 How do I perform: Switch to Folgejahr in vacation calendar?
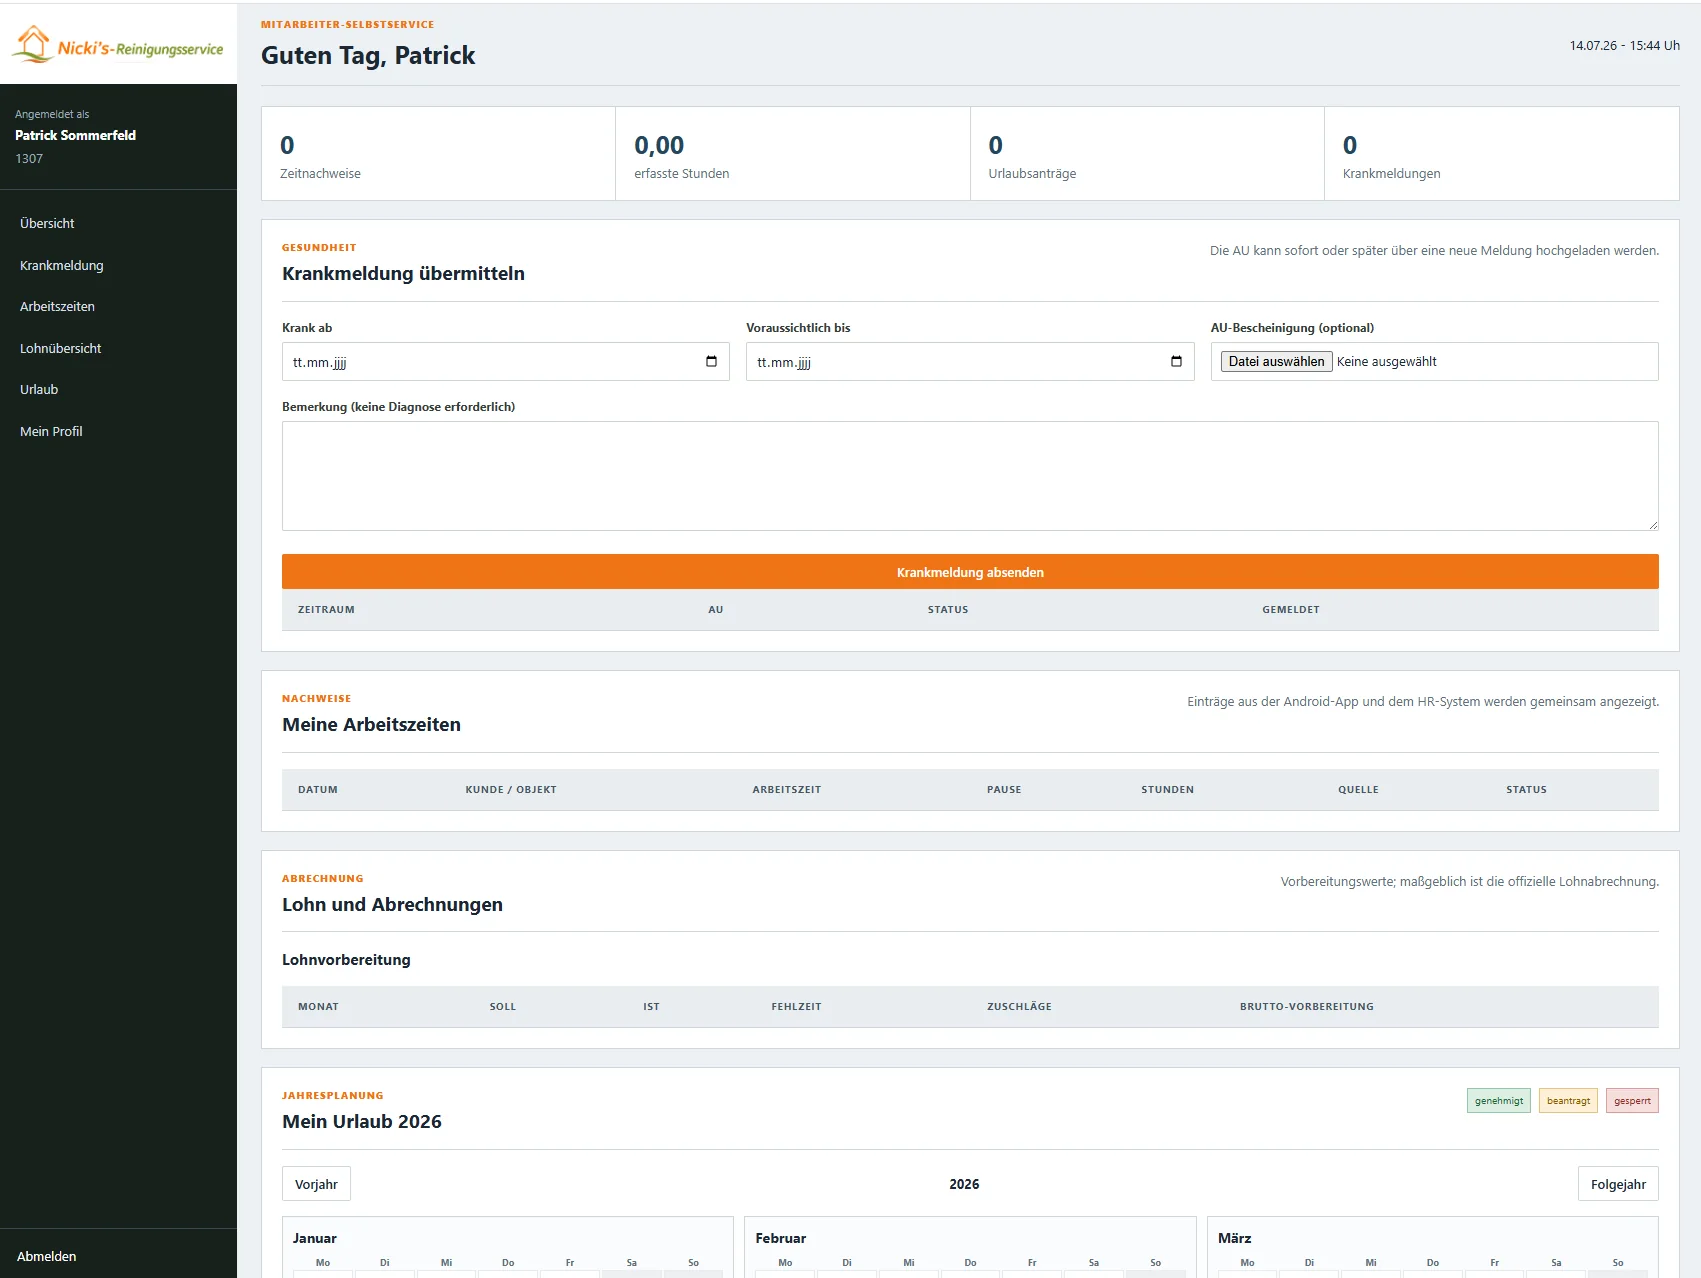click(1618, 1184)
